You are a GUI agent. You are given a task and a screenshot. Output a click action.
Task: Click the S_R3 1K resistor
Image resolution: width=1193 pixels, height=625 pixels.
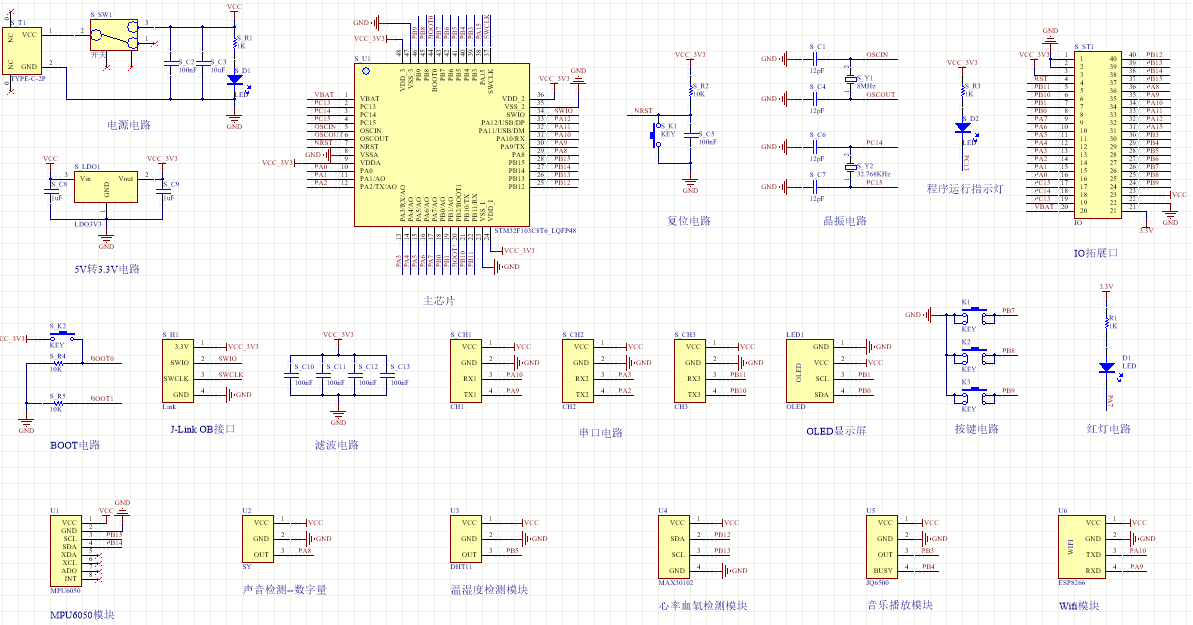coord(962,90)
